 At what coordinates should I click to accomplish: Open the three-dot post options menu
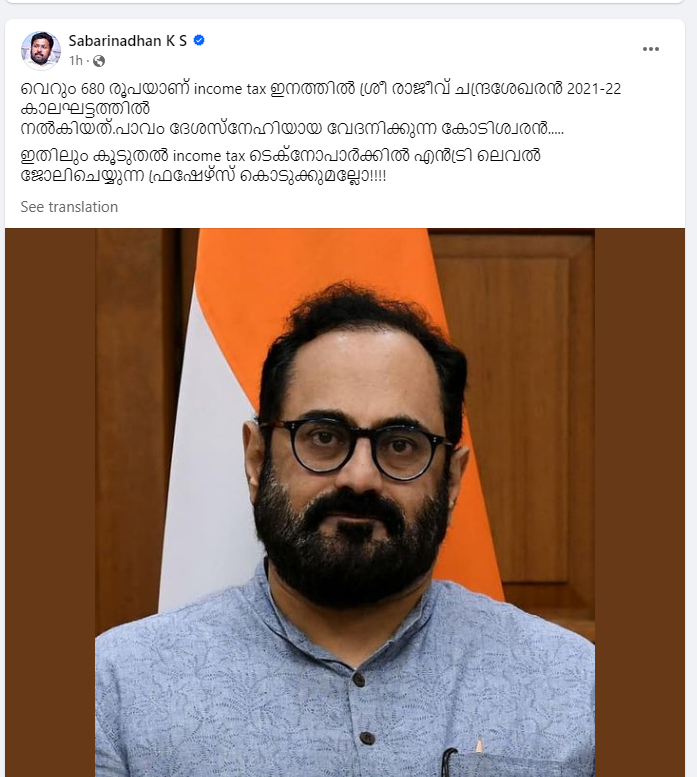650,49
